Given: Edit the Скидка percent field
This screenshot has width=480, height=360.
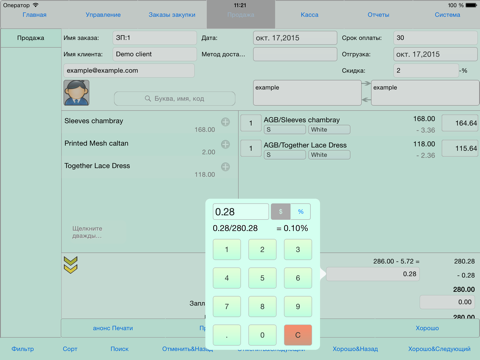Looking at the screenshot, I should tap(426, 70).
